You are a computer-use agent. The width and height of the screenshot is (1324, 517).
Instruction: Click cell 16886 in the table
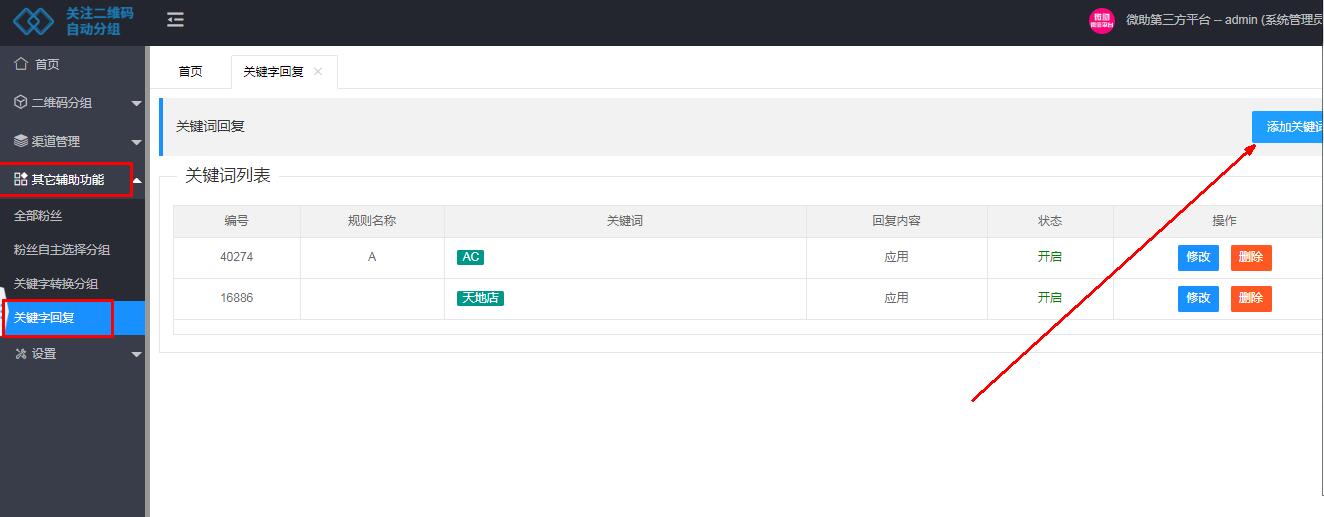[x=237, y=298]
